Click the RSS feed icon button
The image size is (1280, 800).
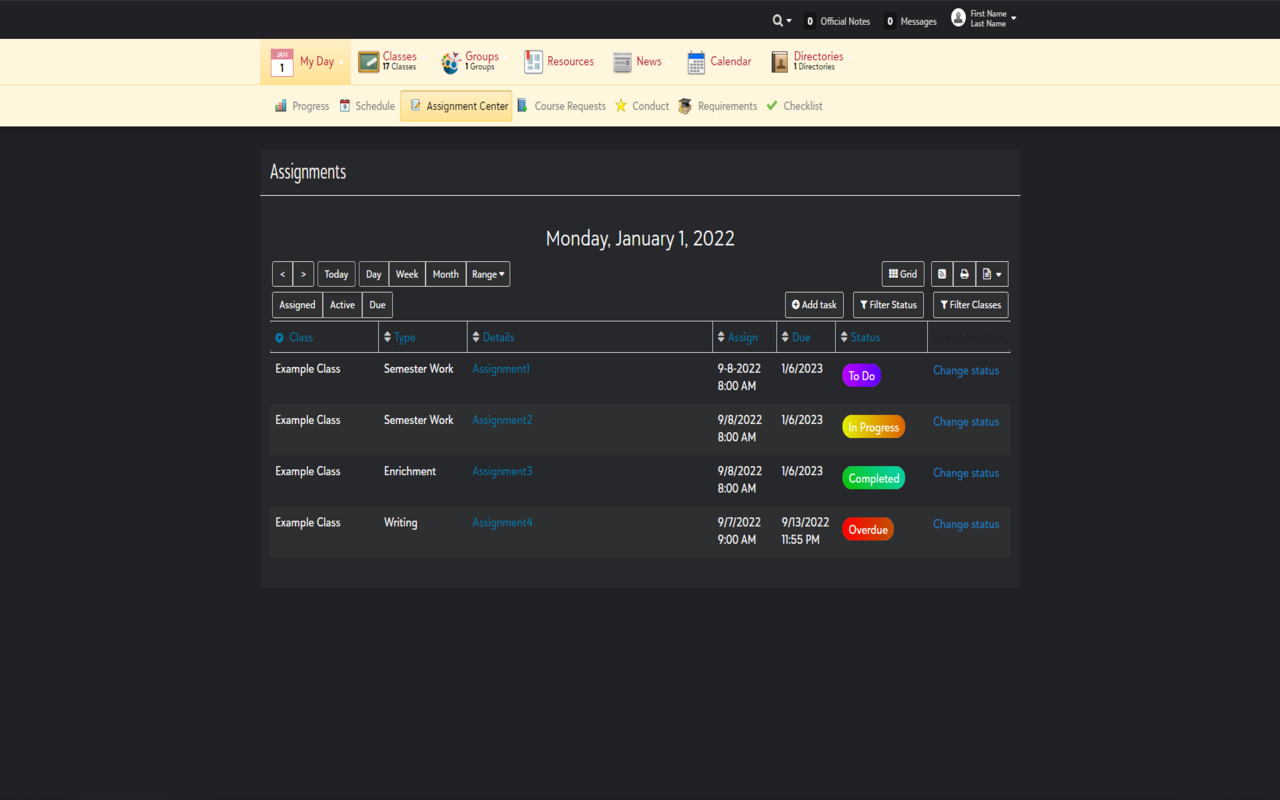pos(942,274)
